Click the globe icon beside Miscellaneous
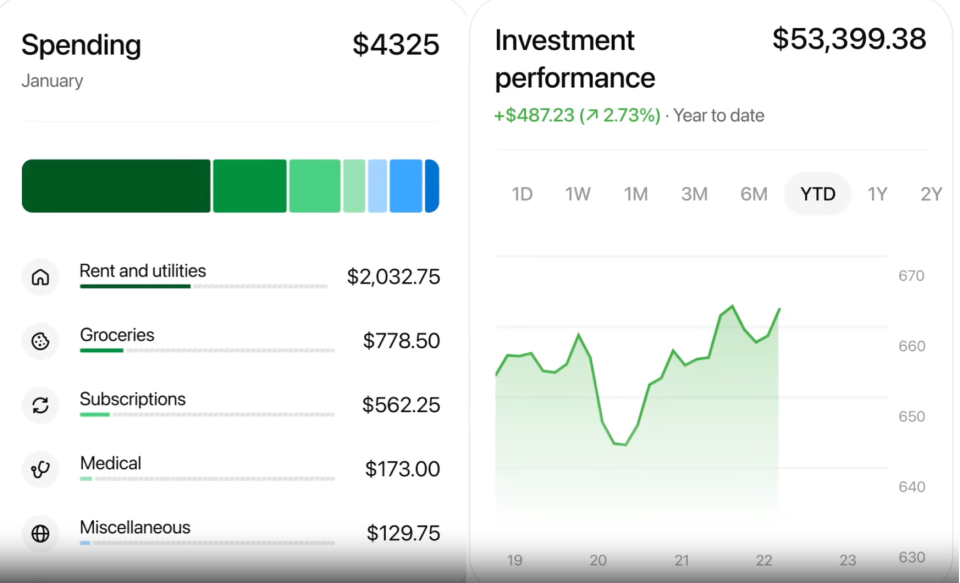This screenshot has width=960, height=583. [x=40, y=533]
